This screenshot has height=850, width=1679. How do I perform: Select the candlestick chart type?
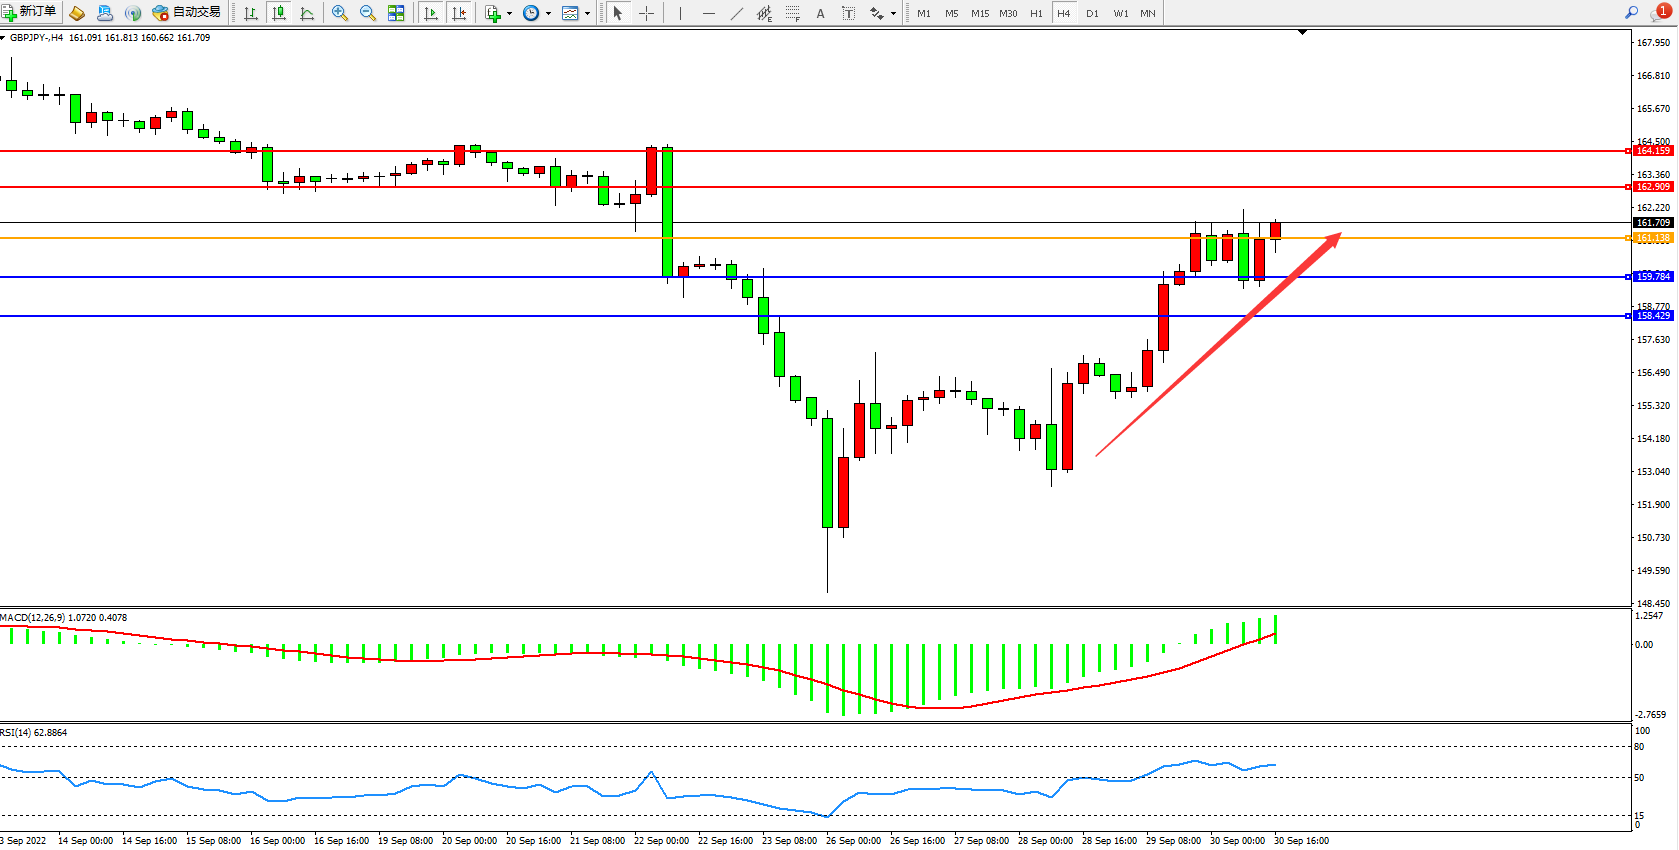pos(279,13)
